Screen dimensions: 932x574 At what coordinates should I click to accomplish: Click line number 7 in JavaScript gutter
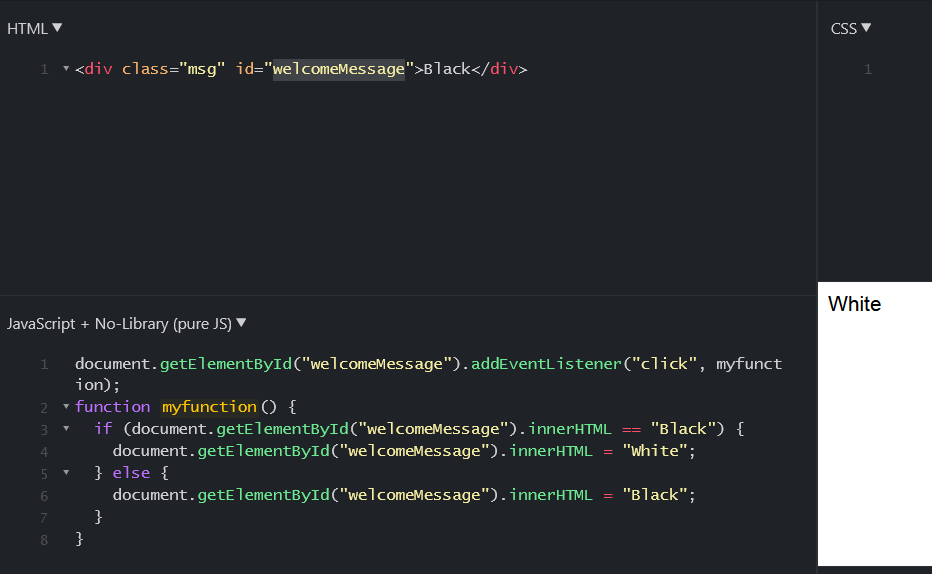(x=44, y=518)
